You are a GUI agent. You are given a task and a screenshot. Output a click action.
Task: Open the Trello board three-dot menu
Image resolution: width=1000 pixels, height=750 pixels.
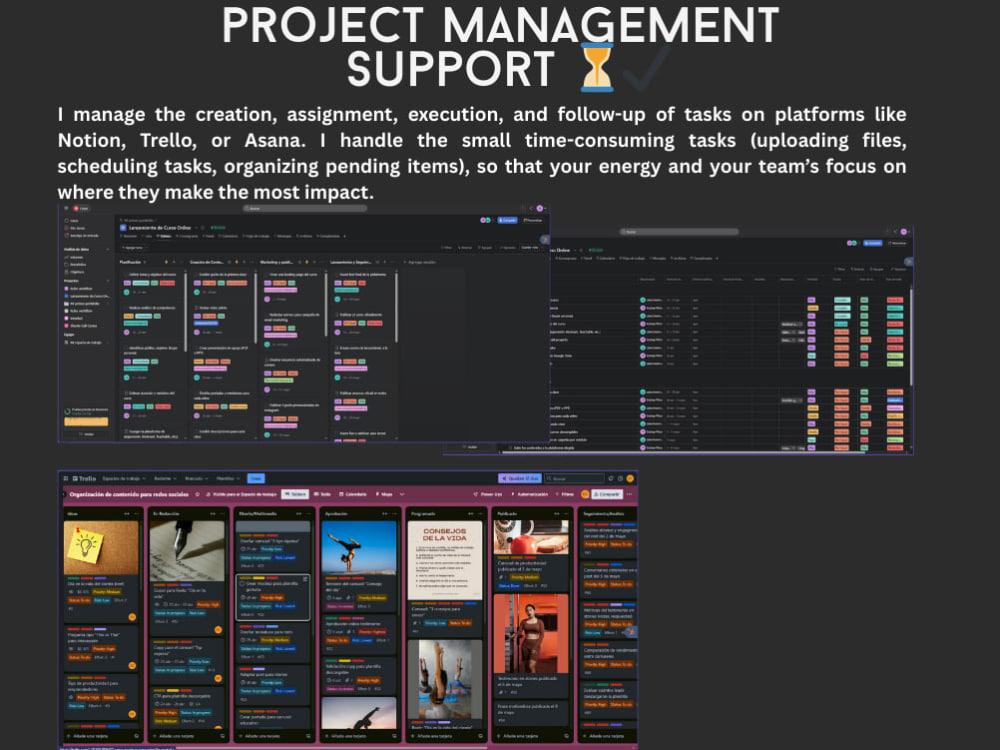click(630, 494)
